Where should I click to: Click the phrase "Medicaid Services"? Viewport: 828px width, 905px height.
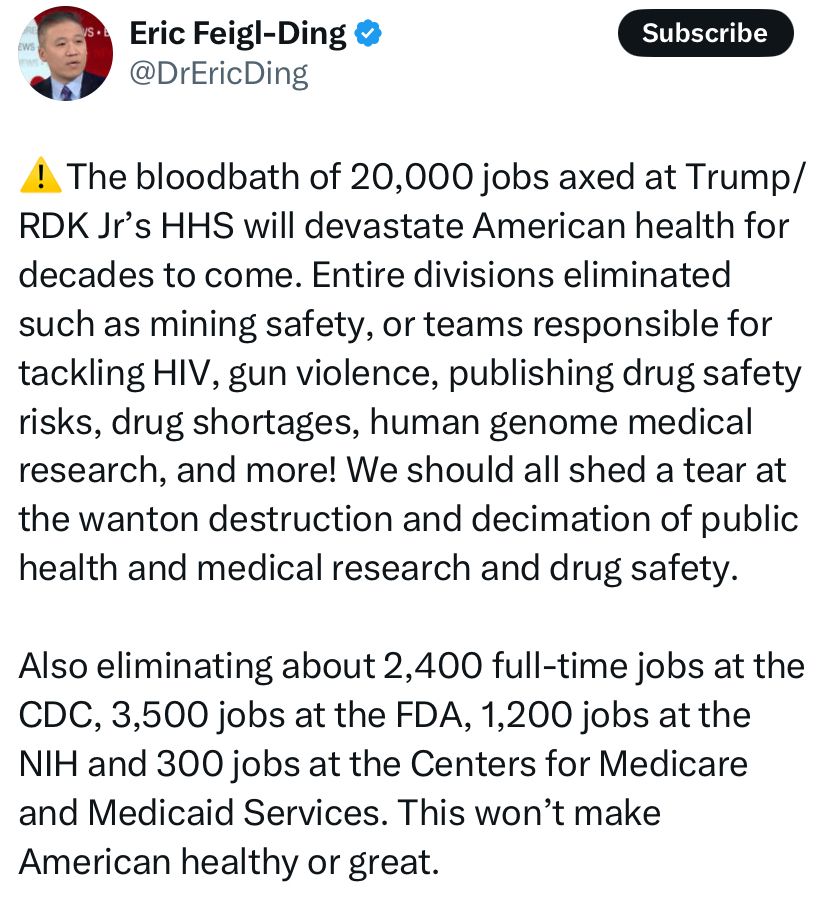coord(233,813)
